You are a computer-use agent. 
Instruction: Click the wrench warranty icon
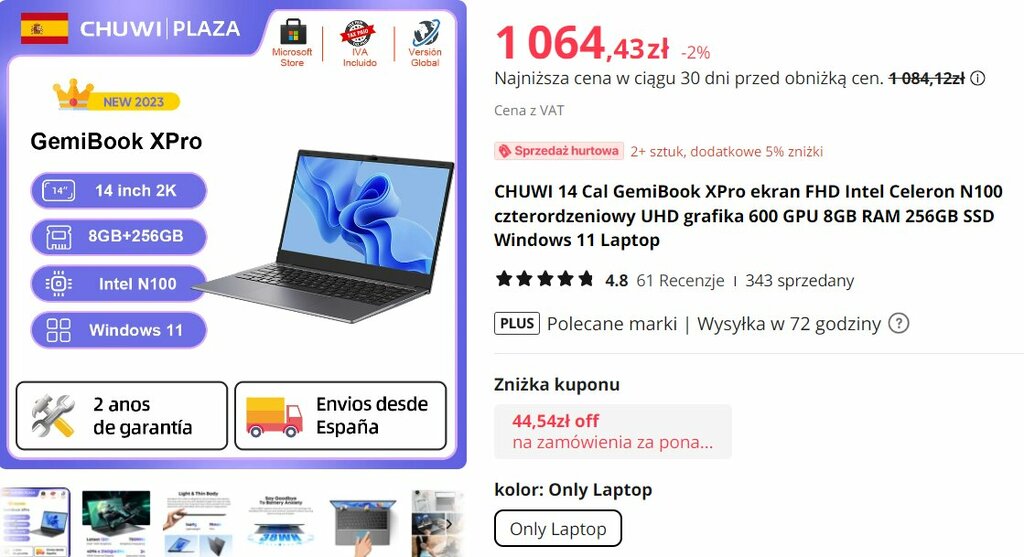[x=53, y=416]
